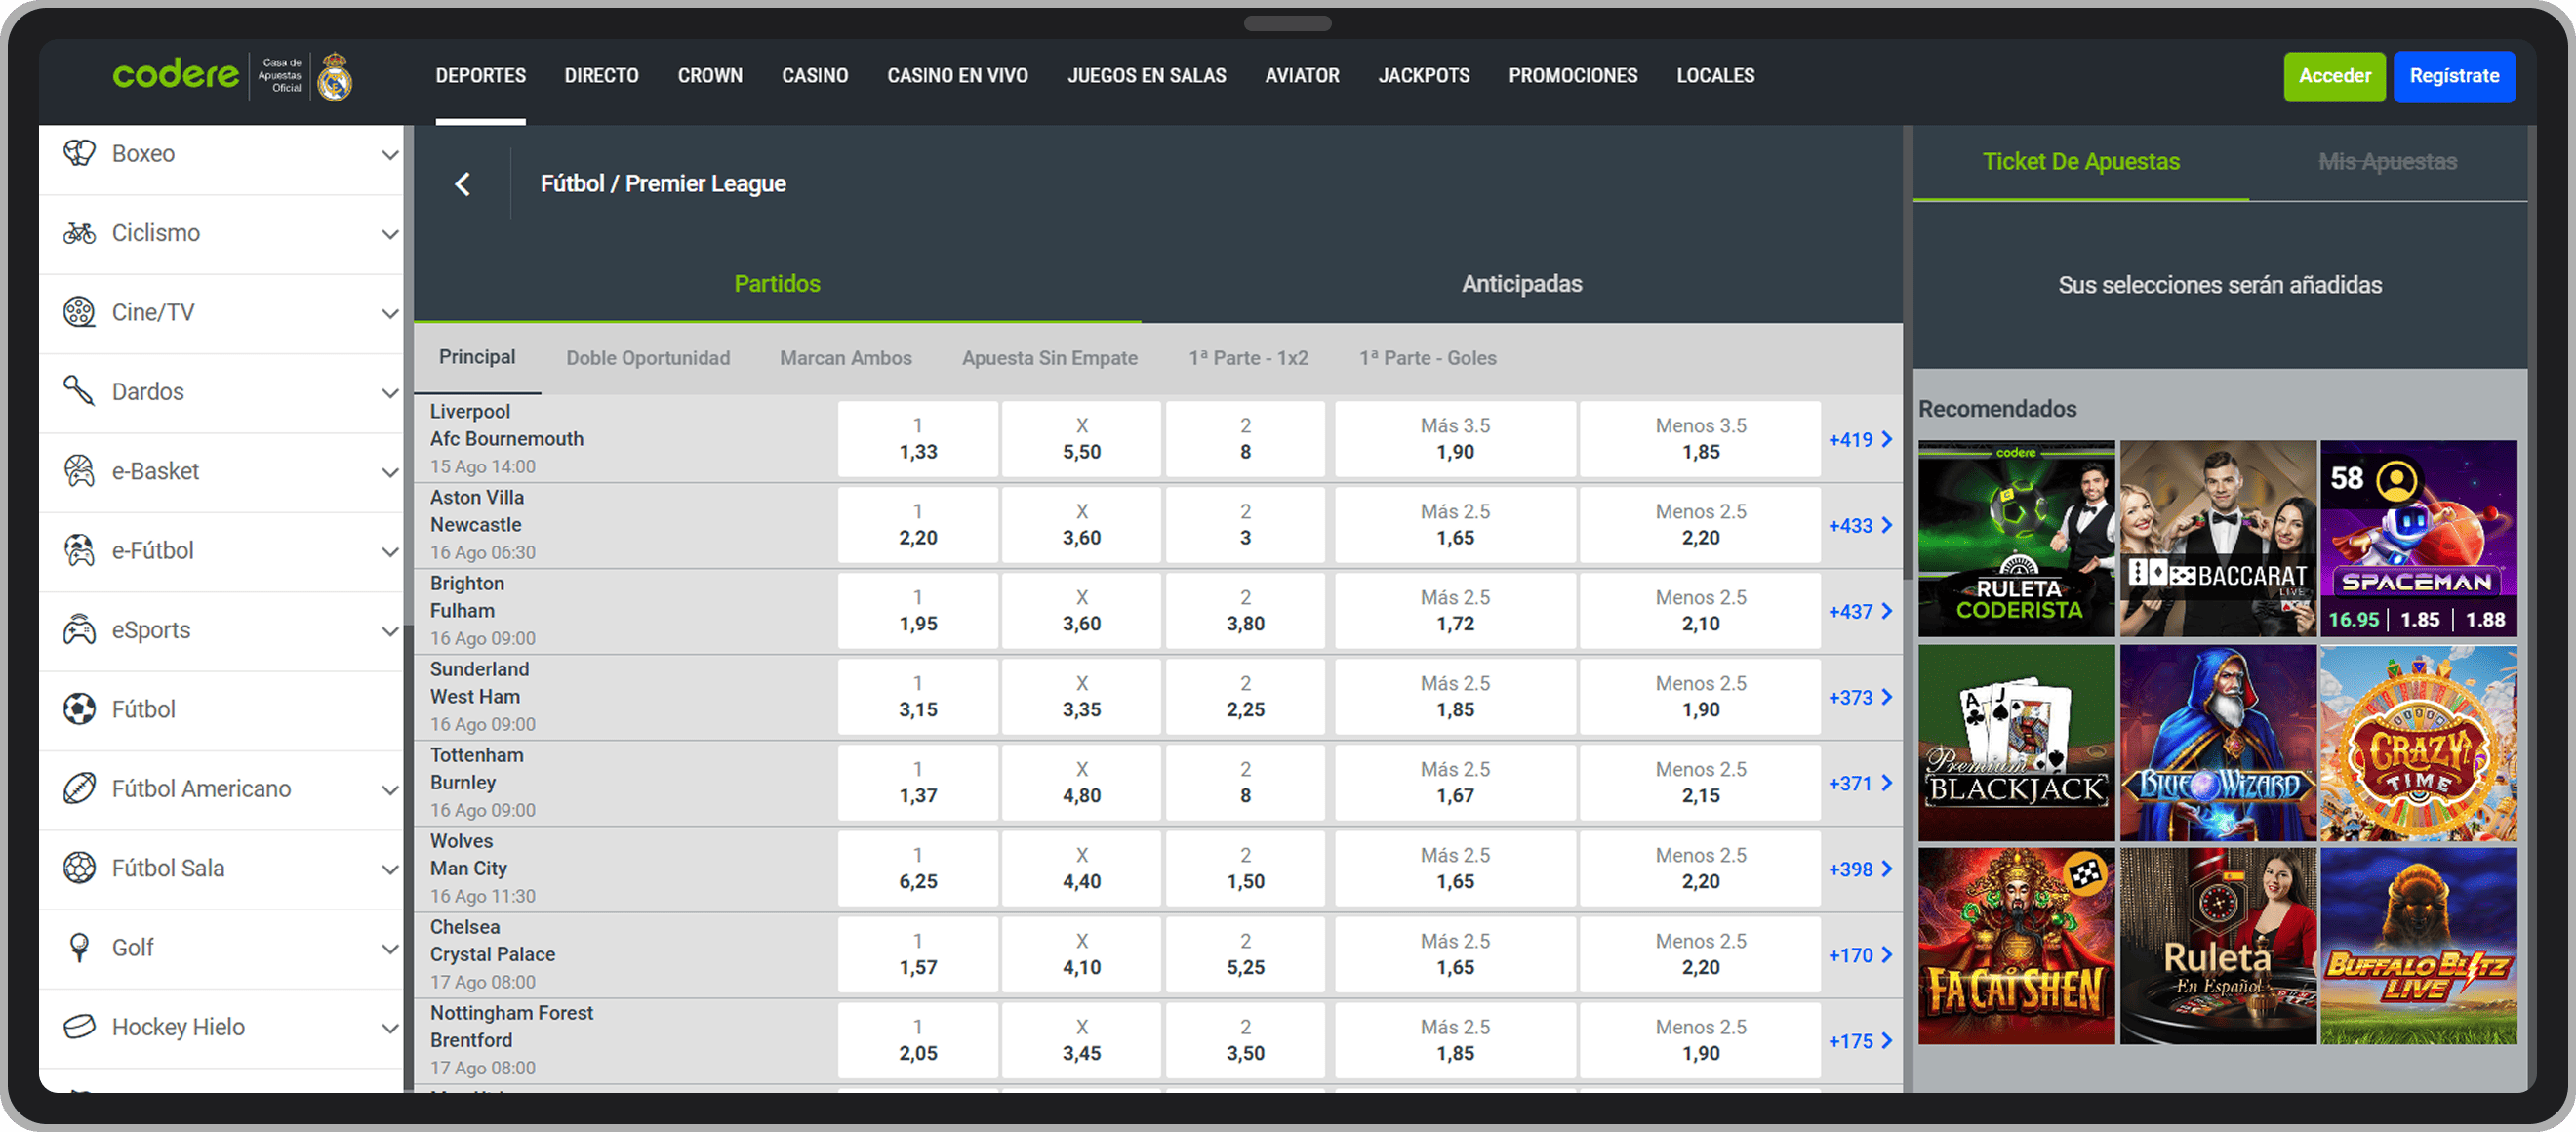Open the Crazy Time game
2576x1132 pixels.
2418,742
